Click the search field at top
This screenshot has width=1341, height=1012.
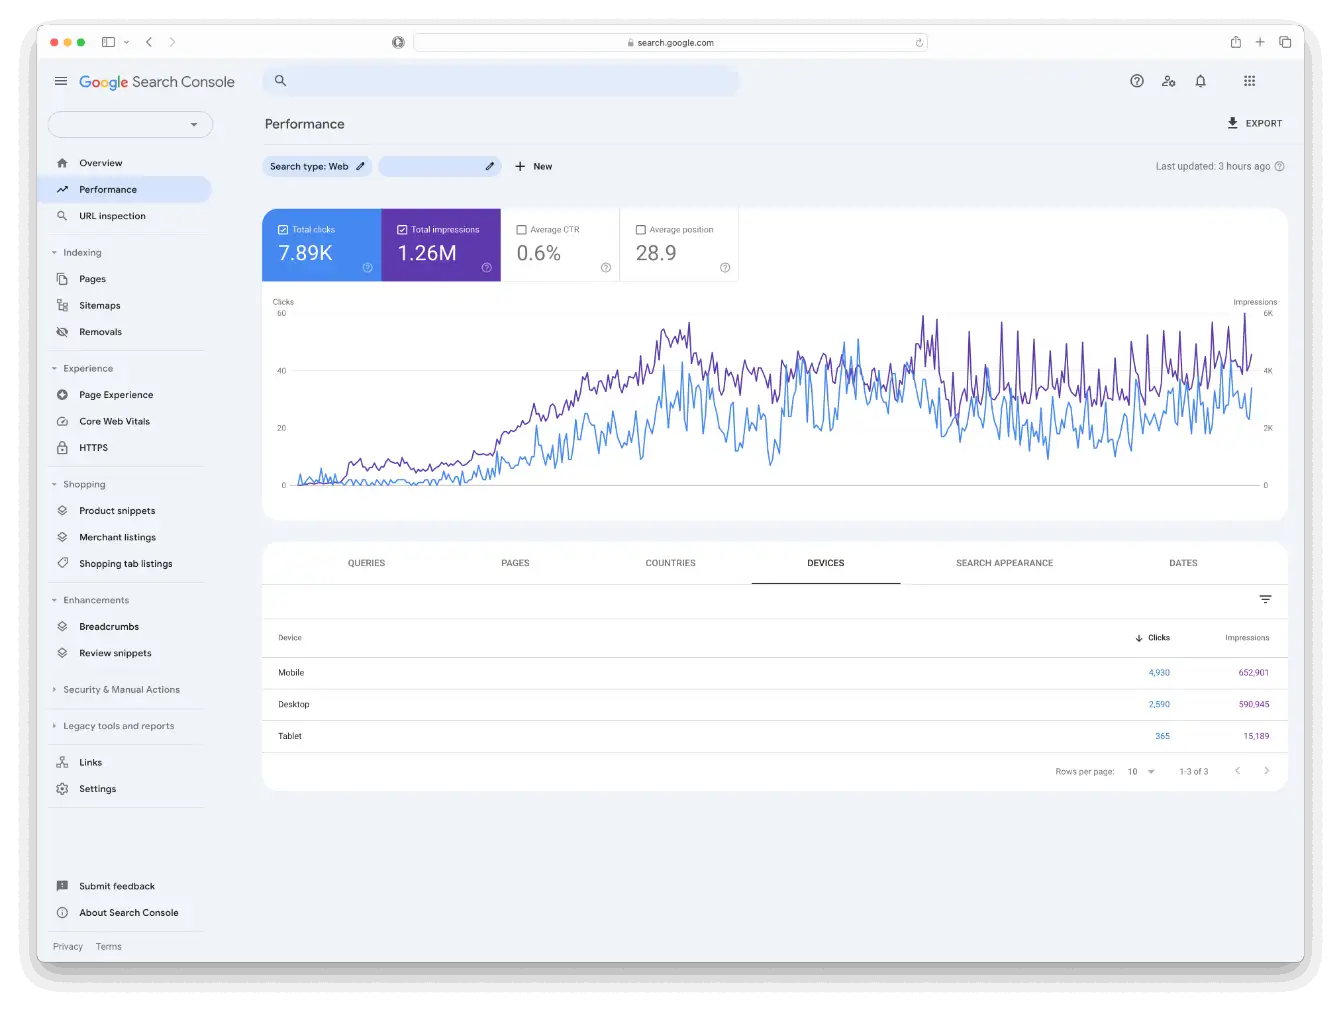pyautogui.click(x=501, y=81)
